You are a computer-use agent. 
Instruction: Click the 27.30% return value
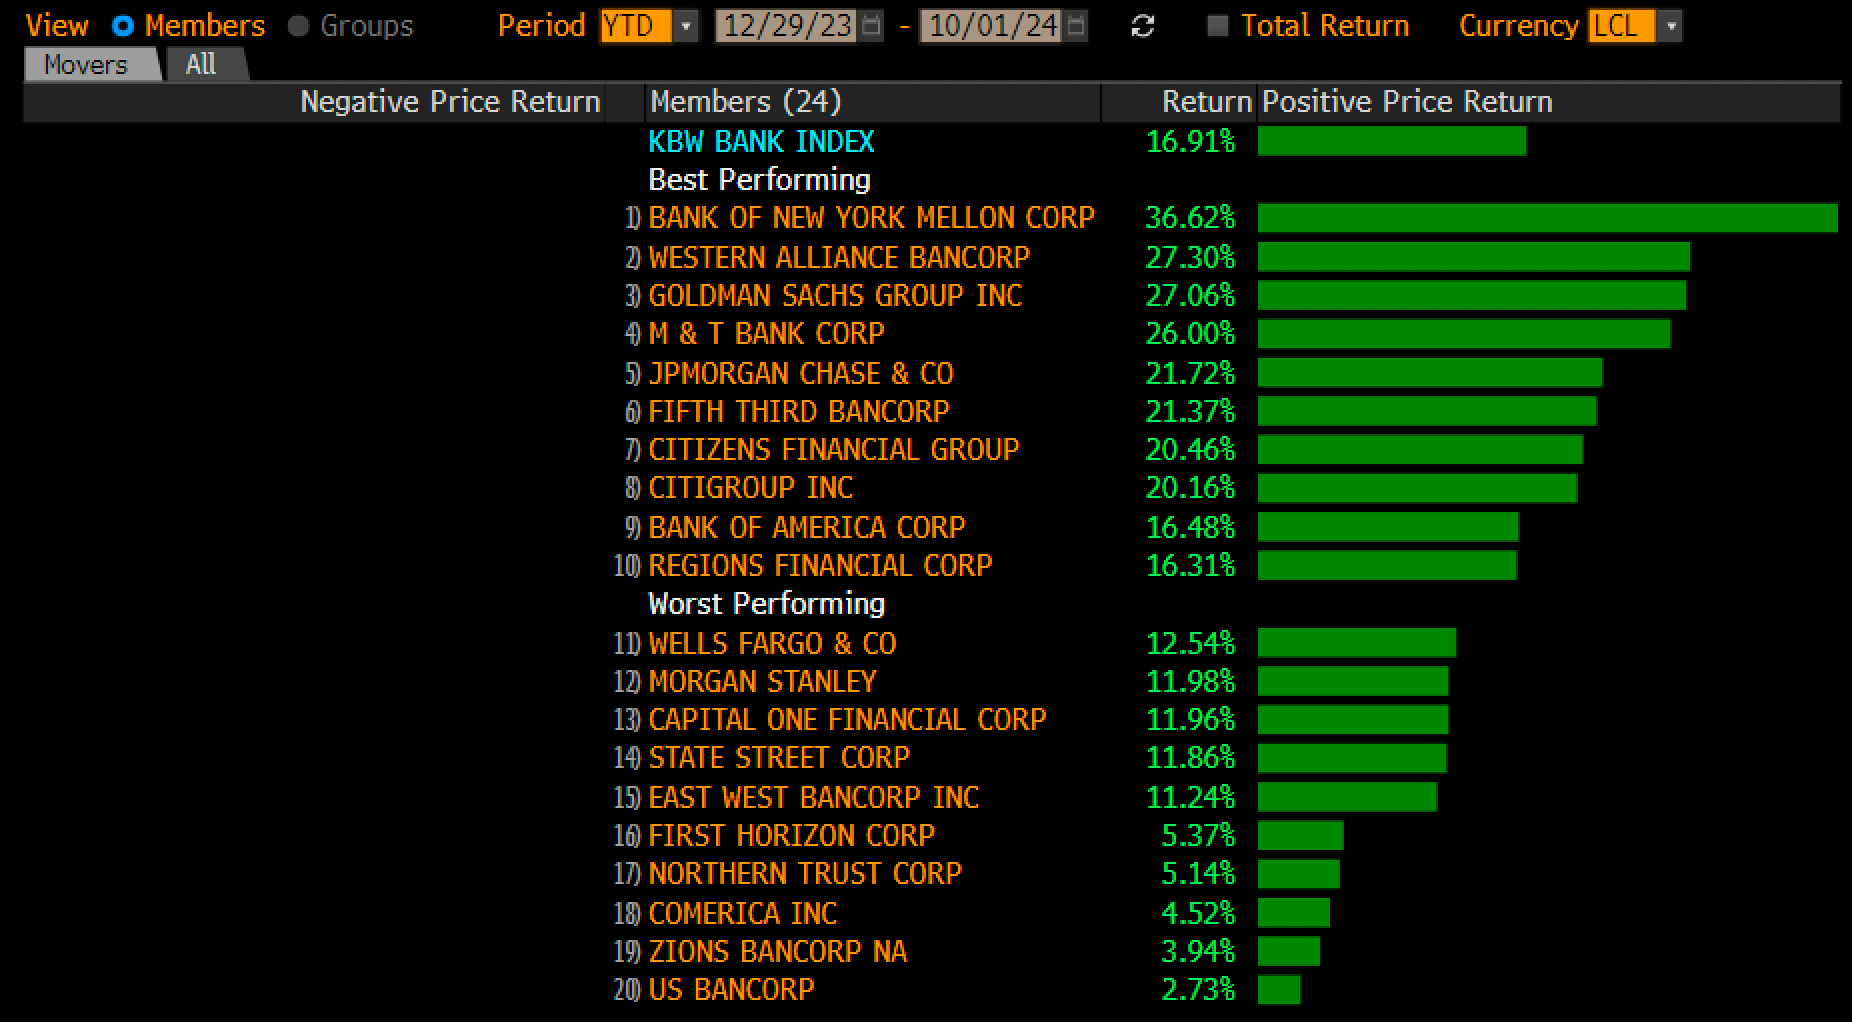[1190, 257]
